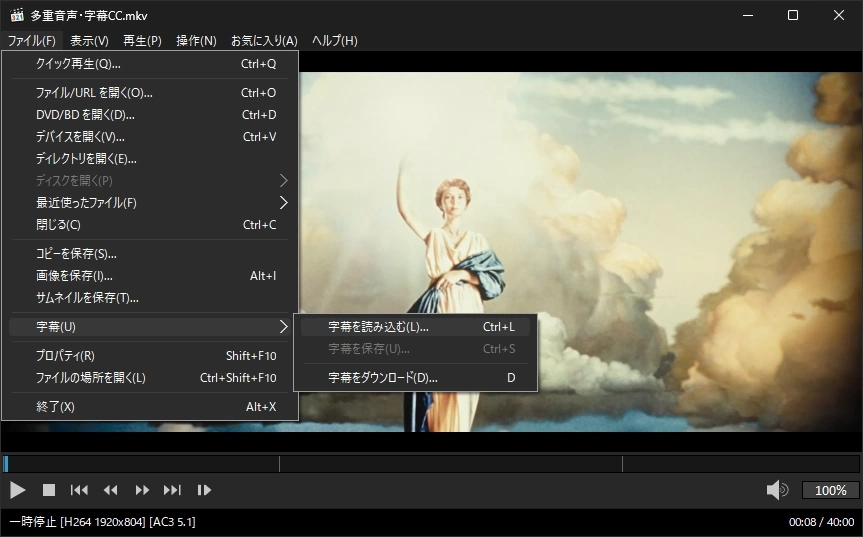This screenshot has height=537, width=863.
Task: Open the 表示(V) menu
Action: pos(89,41)
